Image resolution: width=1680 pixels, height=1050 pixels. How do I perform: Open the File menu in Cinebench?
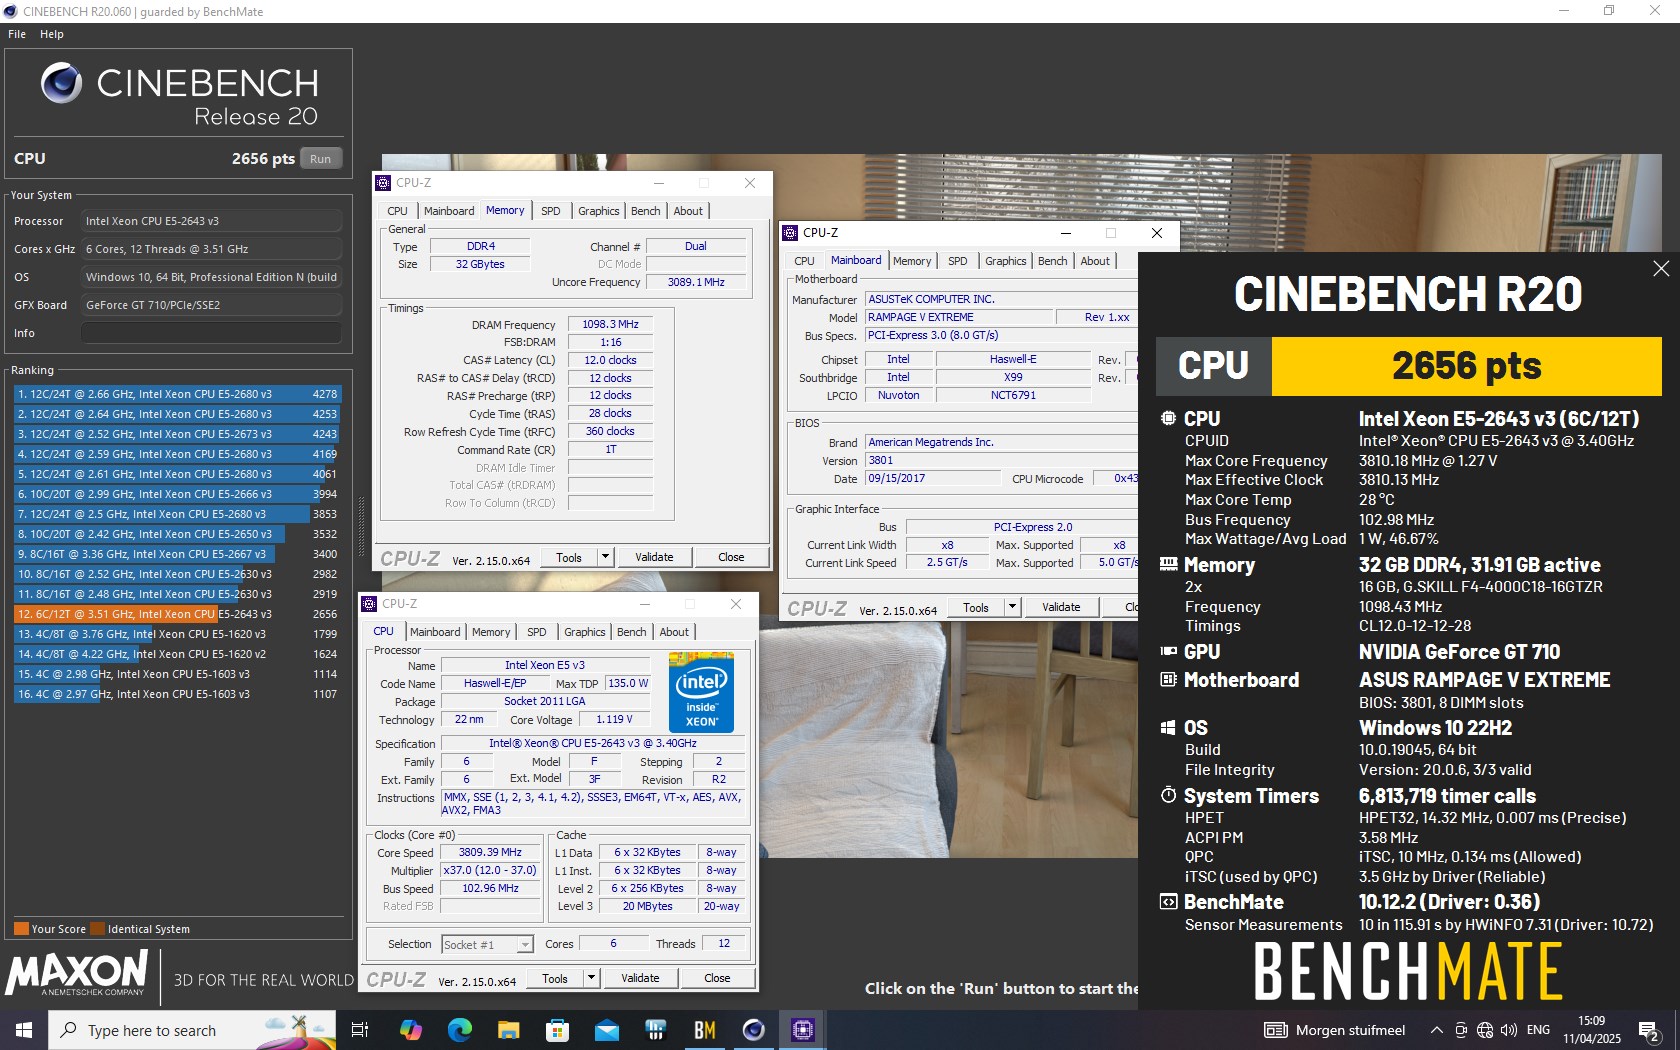pyautogui.click(x=17, y=34)
